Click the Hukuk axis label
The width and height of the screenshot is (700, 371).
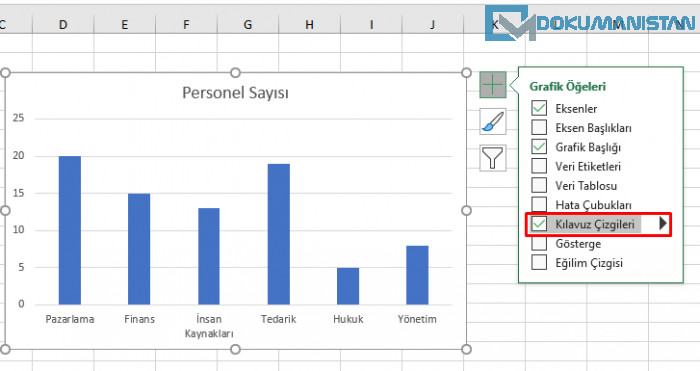[348, 319]
